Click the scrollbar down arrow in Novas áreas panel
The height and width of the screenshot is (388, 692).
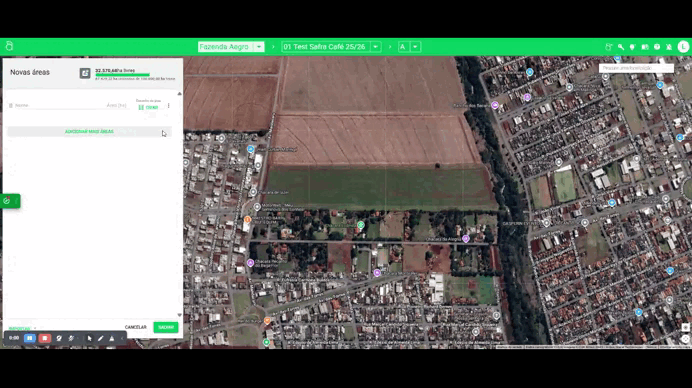pyautogui.click(x=179, y=315)
